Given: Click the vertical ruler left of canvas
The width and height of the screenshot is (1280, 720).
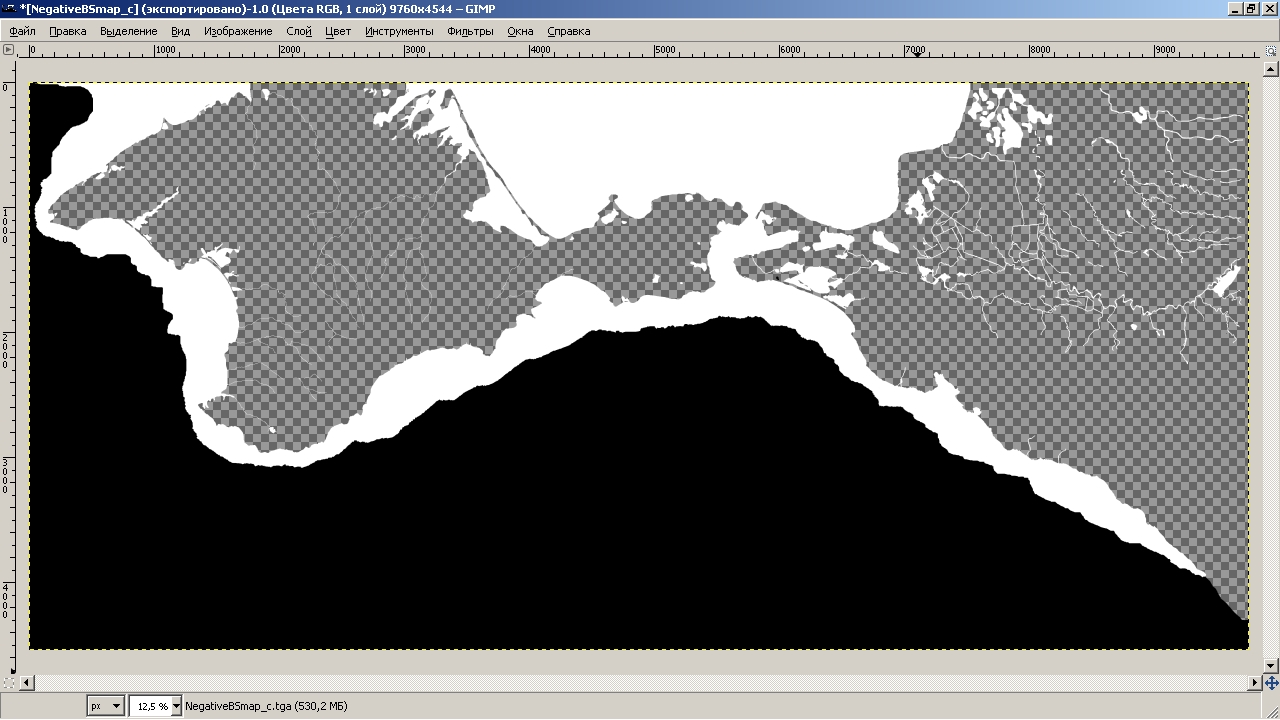Looking at the screenshot, I should (x=9, y=366).
